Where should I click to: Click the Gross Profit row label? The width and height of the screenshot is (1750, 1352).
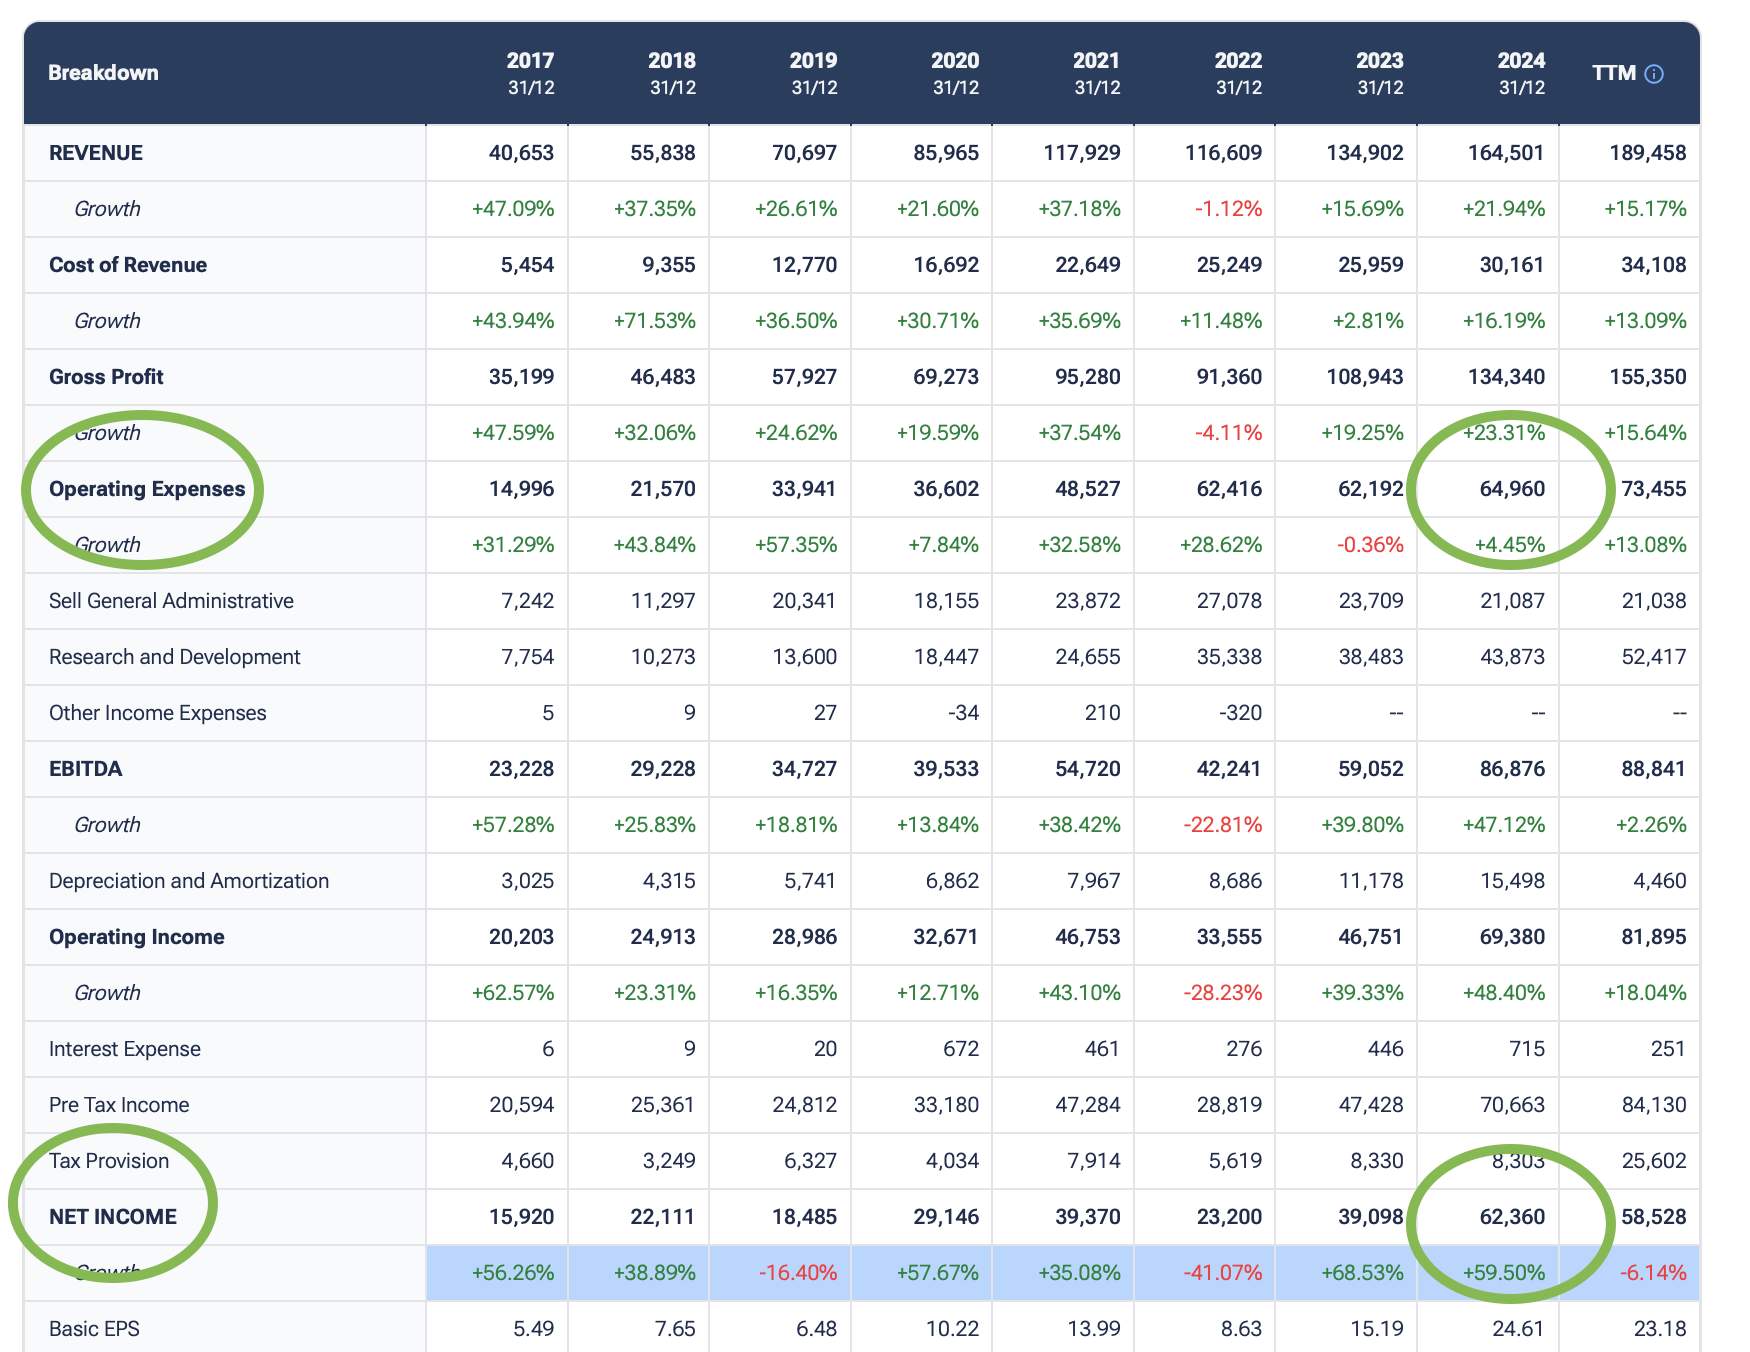[106, 377]
